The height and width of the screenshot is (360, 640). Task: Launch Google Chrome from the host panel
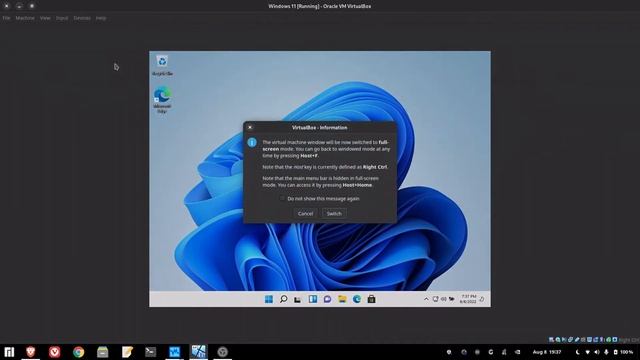(x=78, y=352)
